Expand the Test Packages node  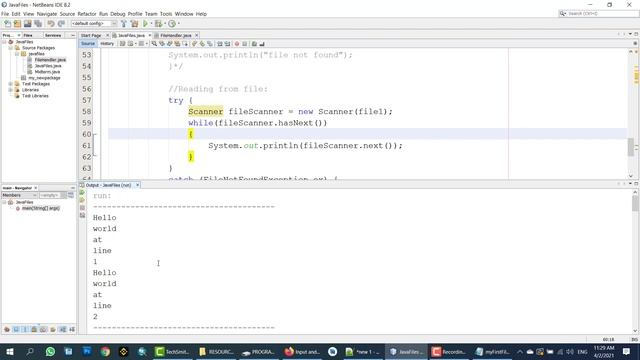[x=11, y=84]
